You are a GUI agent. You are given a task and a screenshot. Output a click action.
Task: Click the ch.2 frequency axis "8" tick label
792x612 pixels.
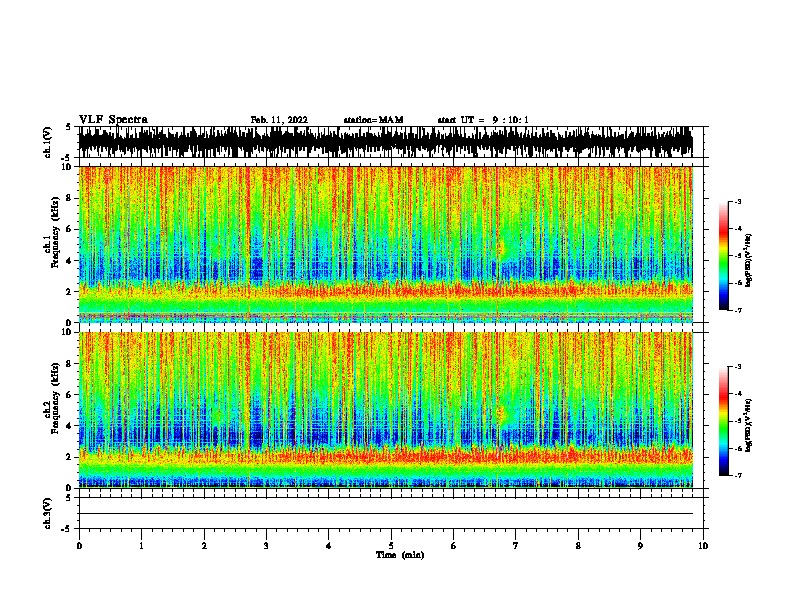(x=70, y=364)
